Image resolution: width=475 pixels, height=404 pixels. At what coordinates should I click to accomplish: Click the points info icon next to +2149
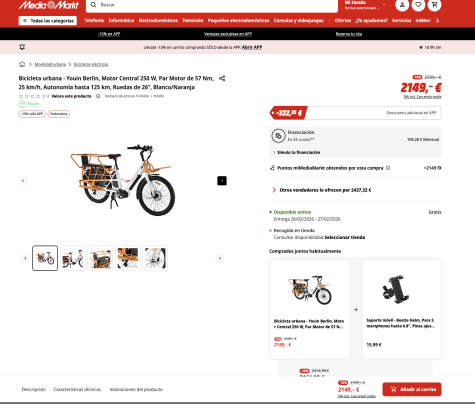(x=439, y=168)
